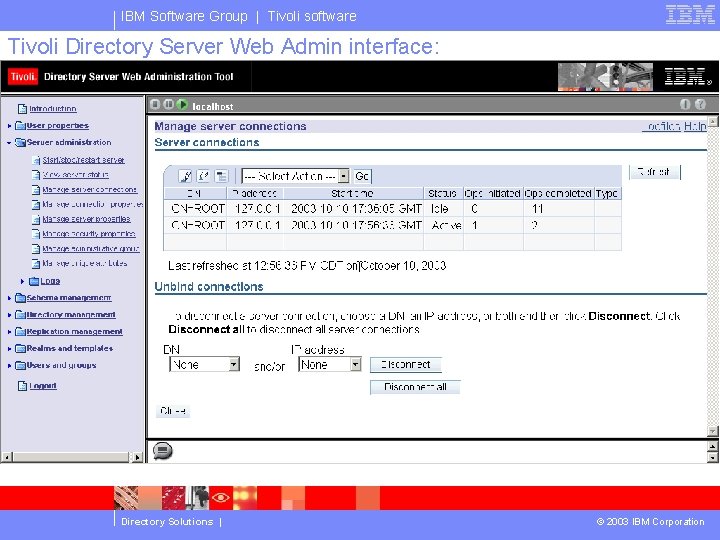Open Manage server properties link
Viewport: 720px width, 540px height.
86,219
